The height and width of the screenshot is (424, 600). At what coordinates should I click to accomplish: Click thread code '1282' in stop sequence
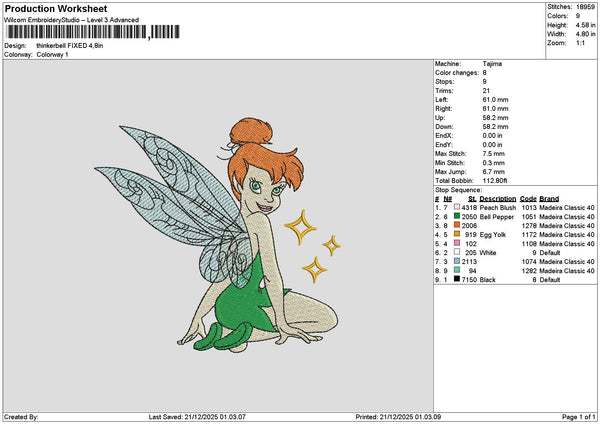click(529, 271)
